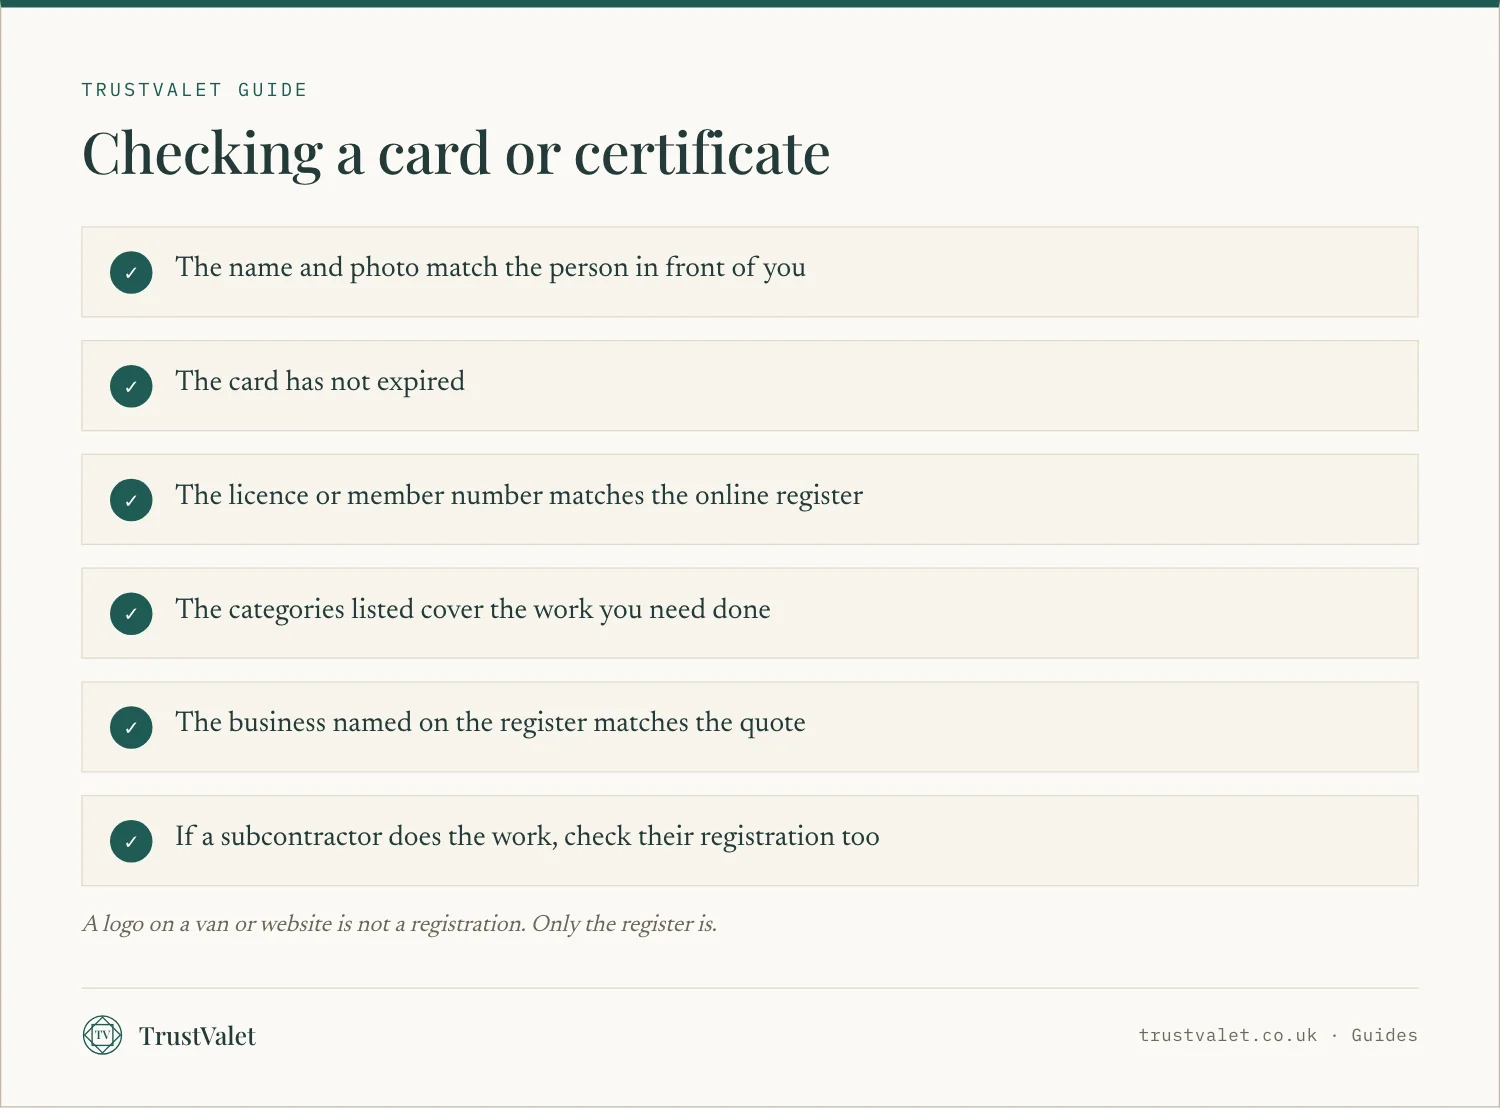The width and height of the screenshot is (1500, 1108).
Task: Click the checkmark beside the subcontractor item
Action: point(131,841)
